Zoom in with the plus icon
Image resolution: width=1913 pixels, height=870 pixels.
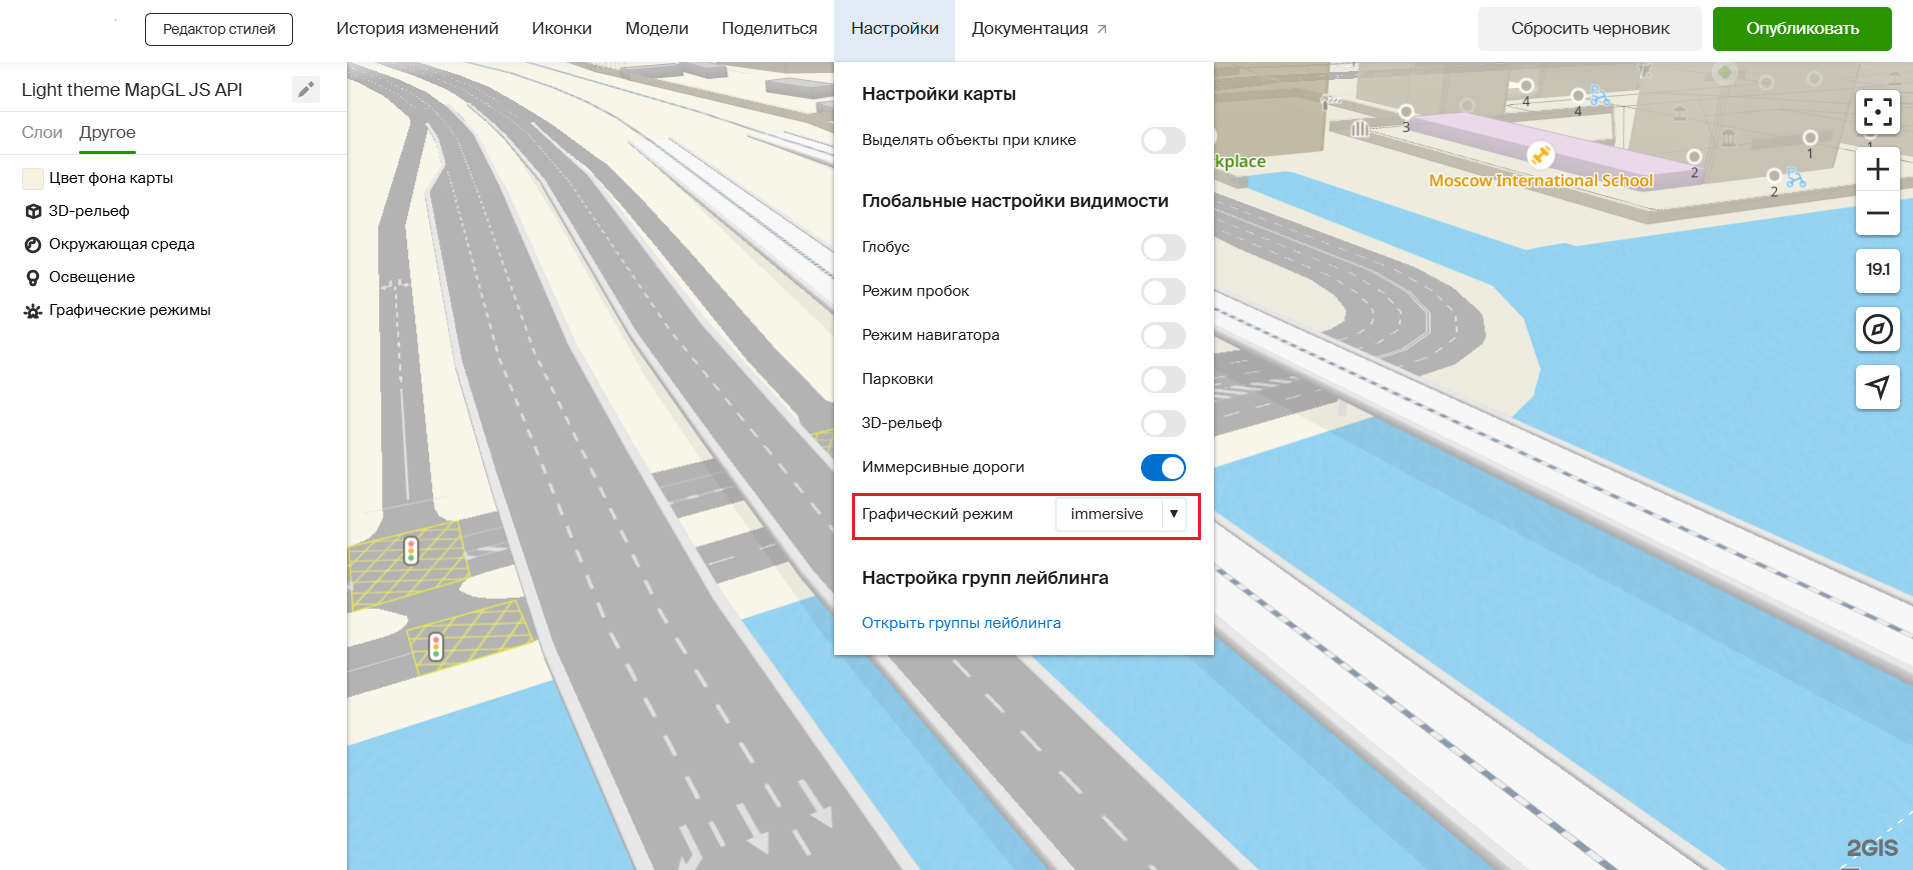pyautogui.click(x=1877, y=169)
